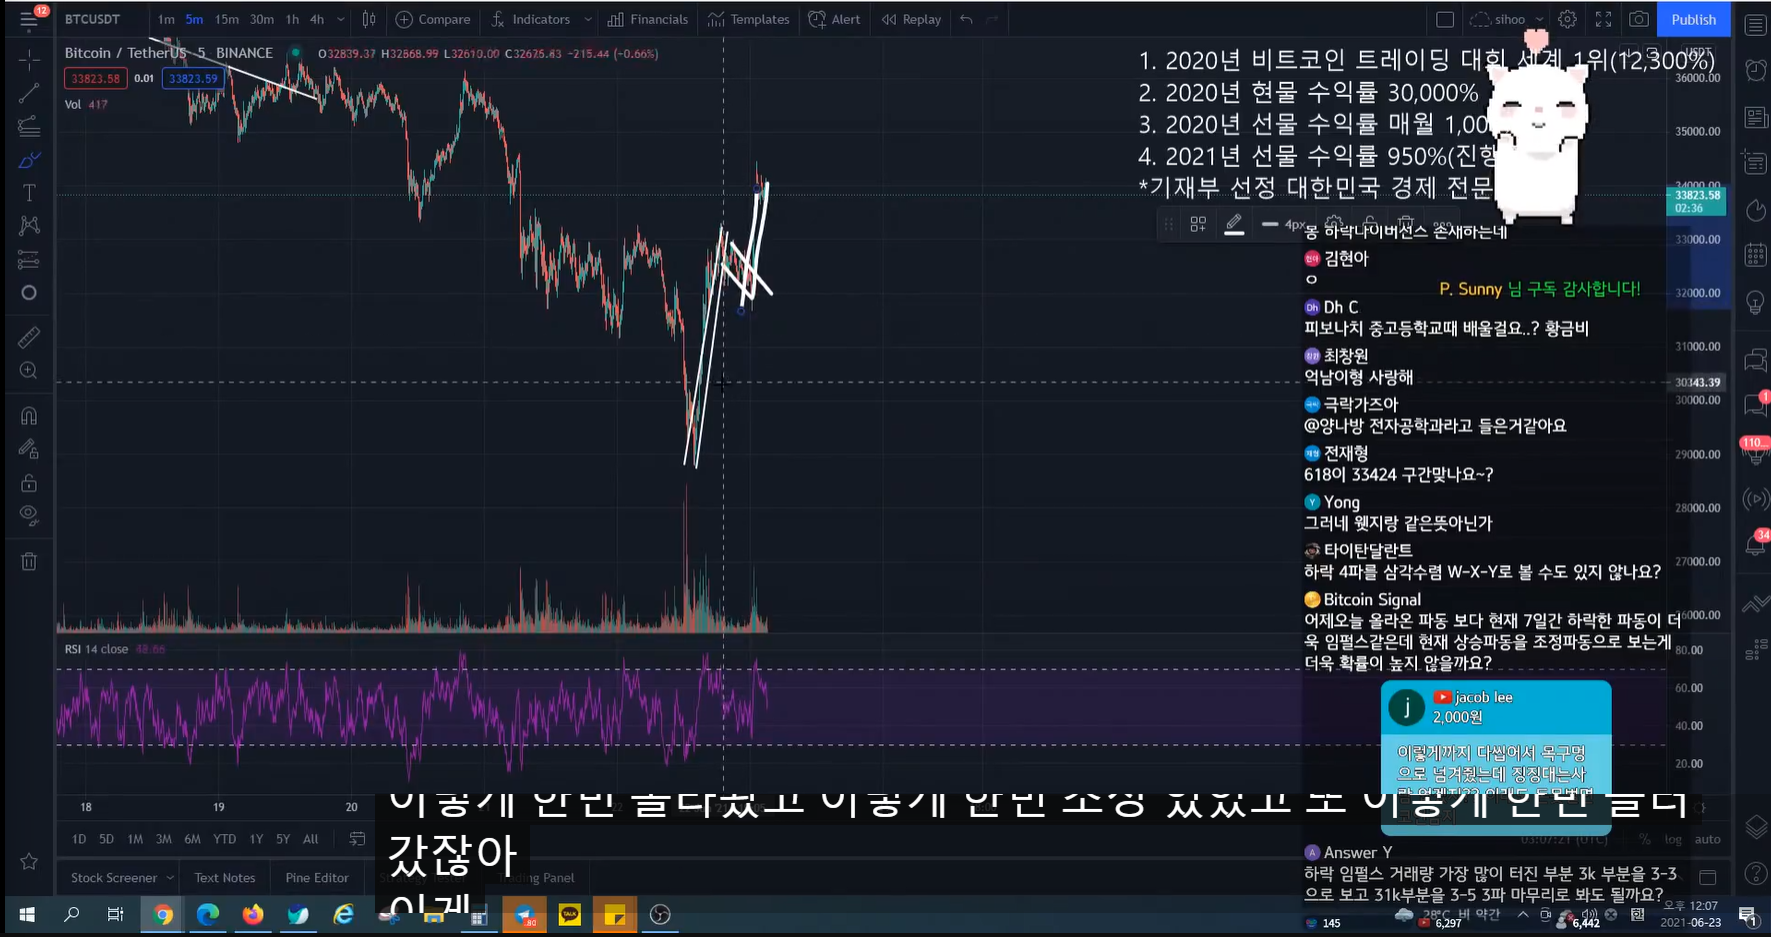Toggle stay in drawing mode
Screen dimensions: 1771x937
click(29, 449)
